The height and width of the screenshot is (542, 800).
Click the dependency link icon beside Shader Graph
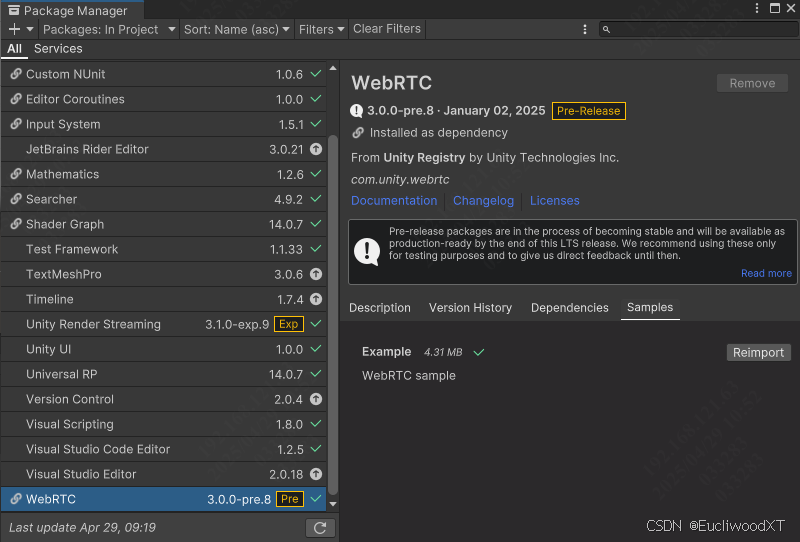tap(16, 224)
